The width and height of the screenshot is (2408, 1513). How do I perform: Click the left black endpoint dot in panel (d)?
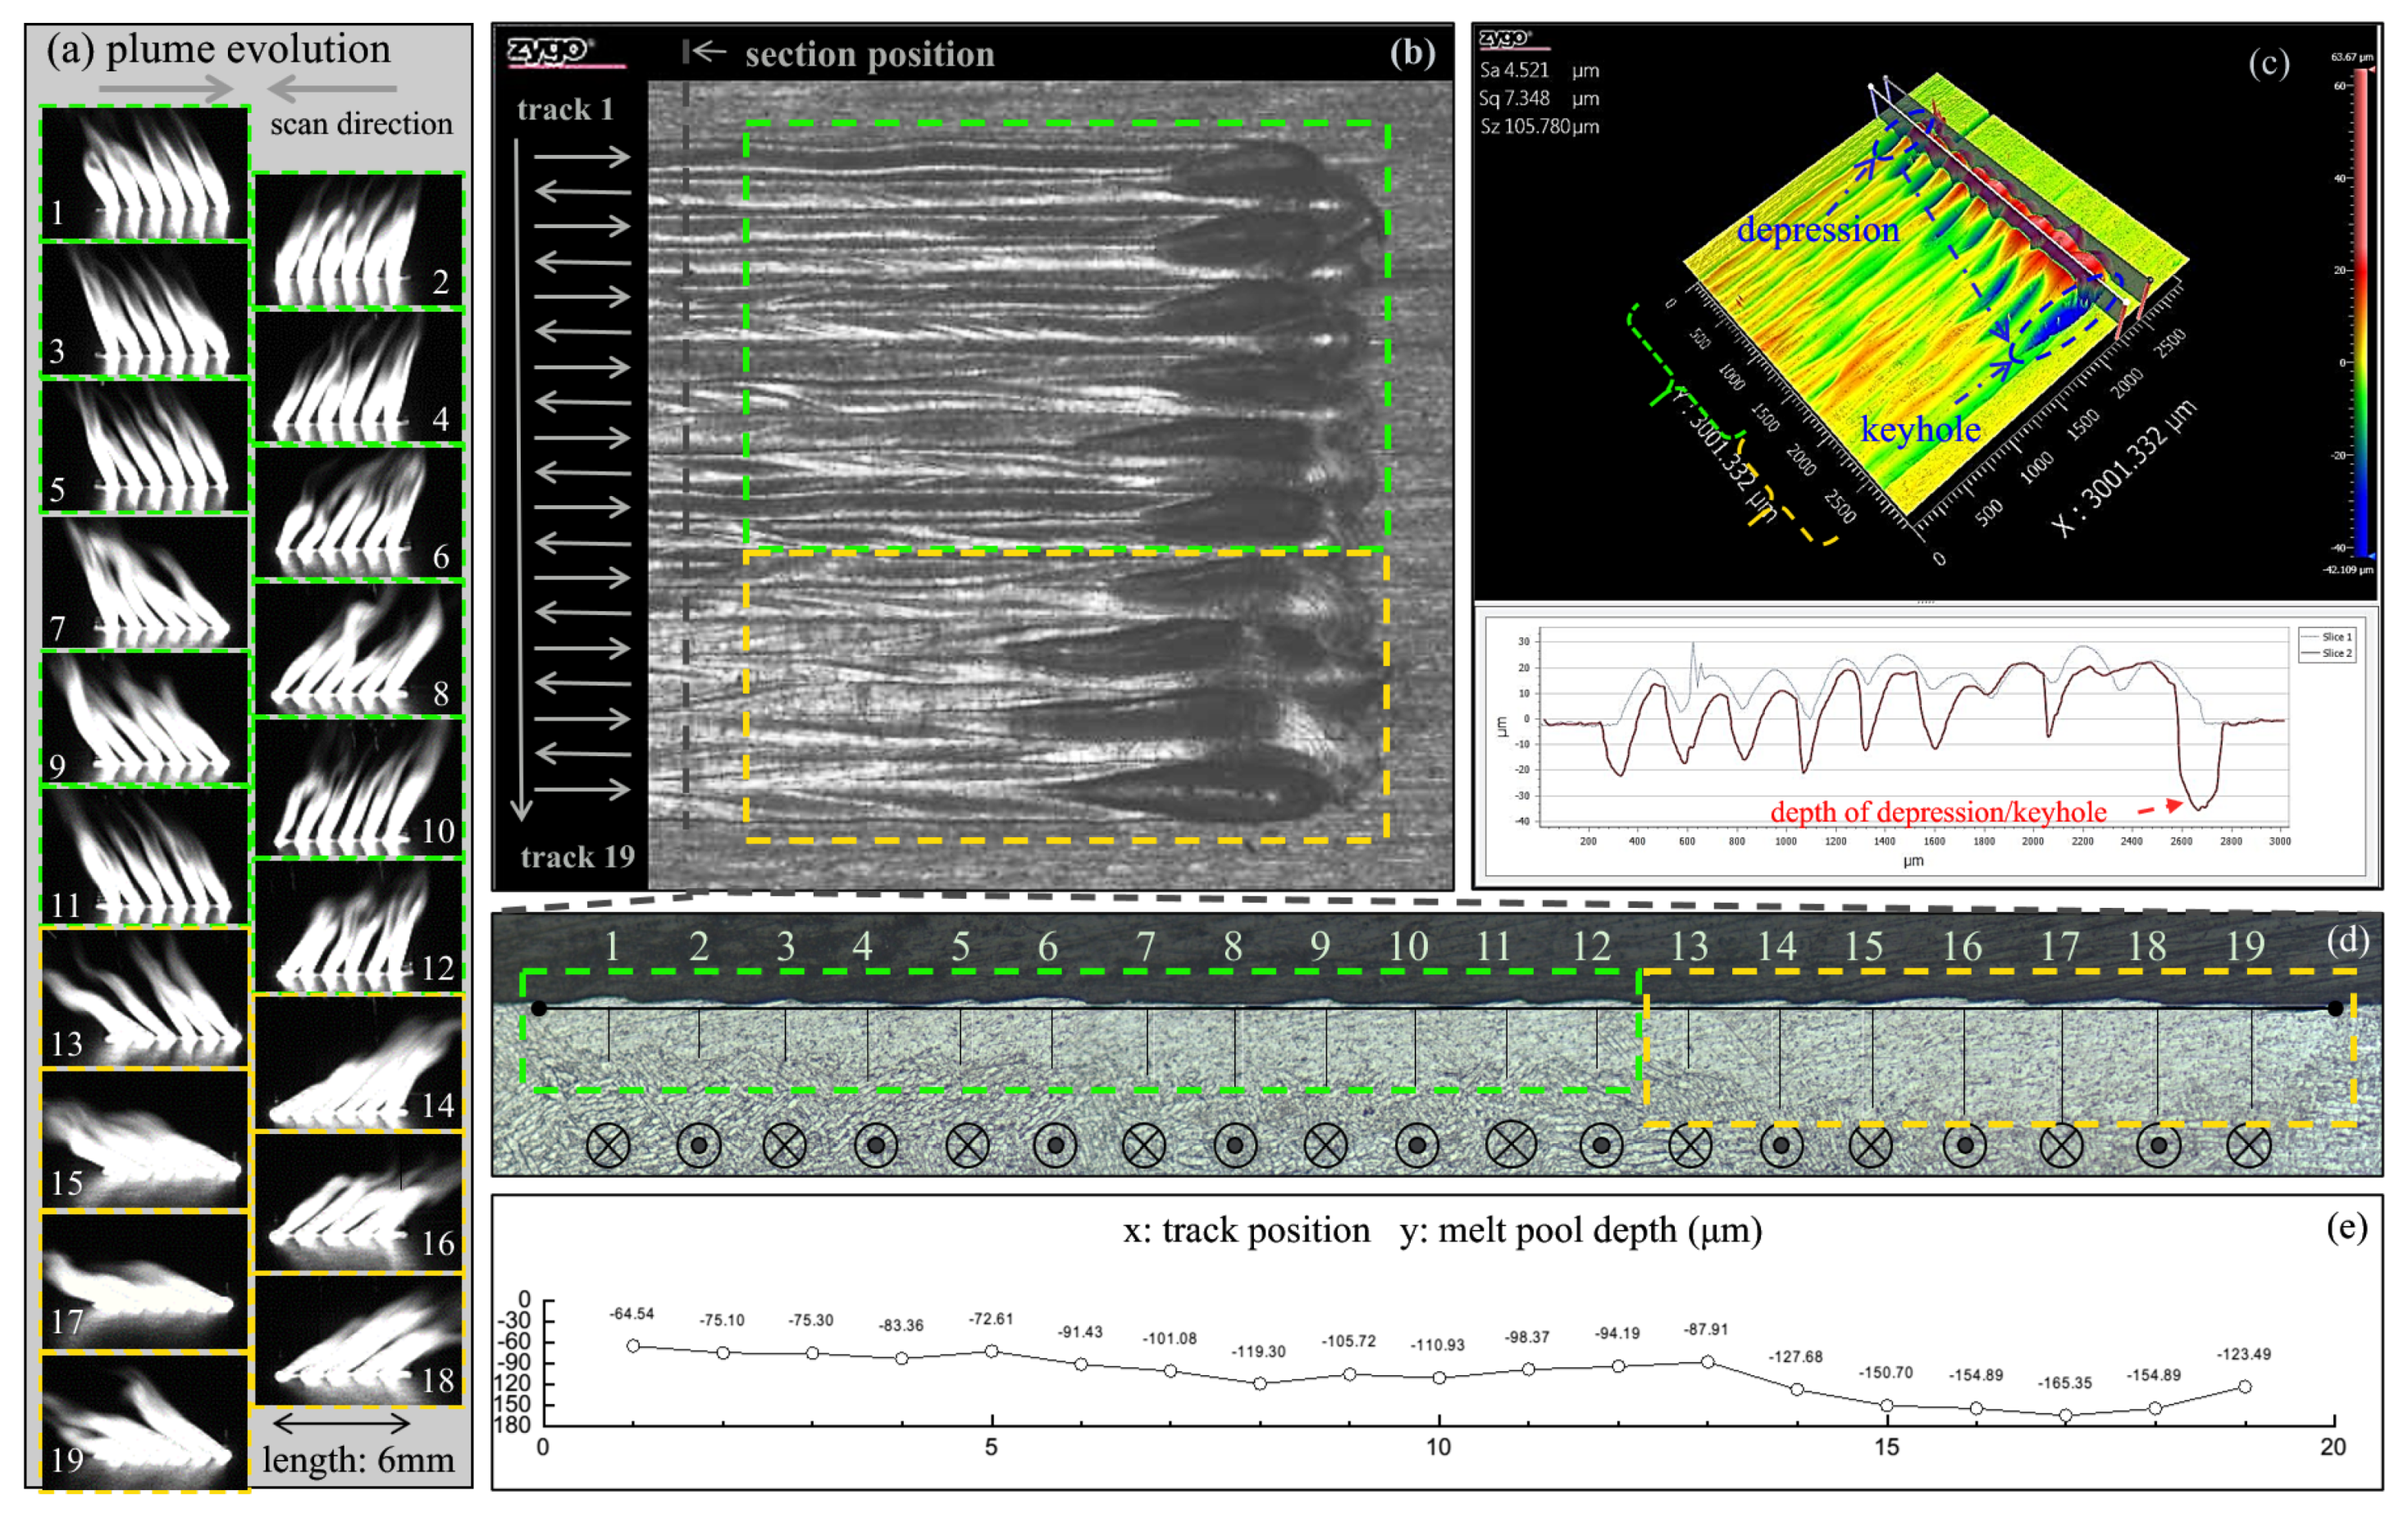[538, 1008]
